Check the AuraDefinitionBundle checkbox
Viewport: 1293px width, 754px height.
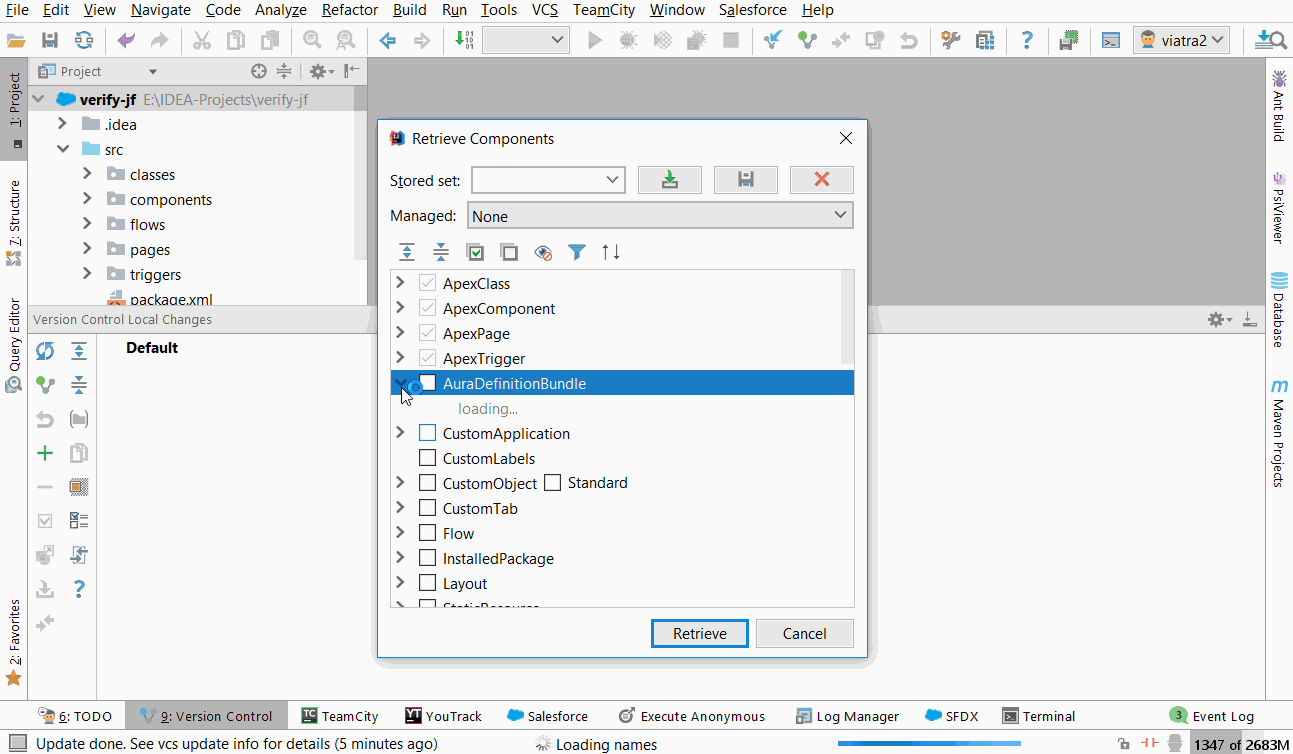427,383
